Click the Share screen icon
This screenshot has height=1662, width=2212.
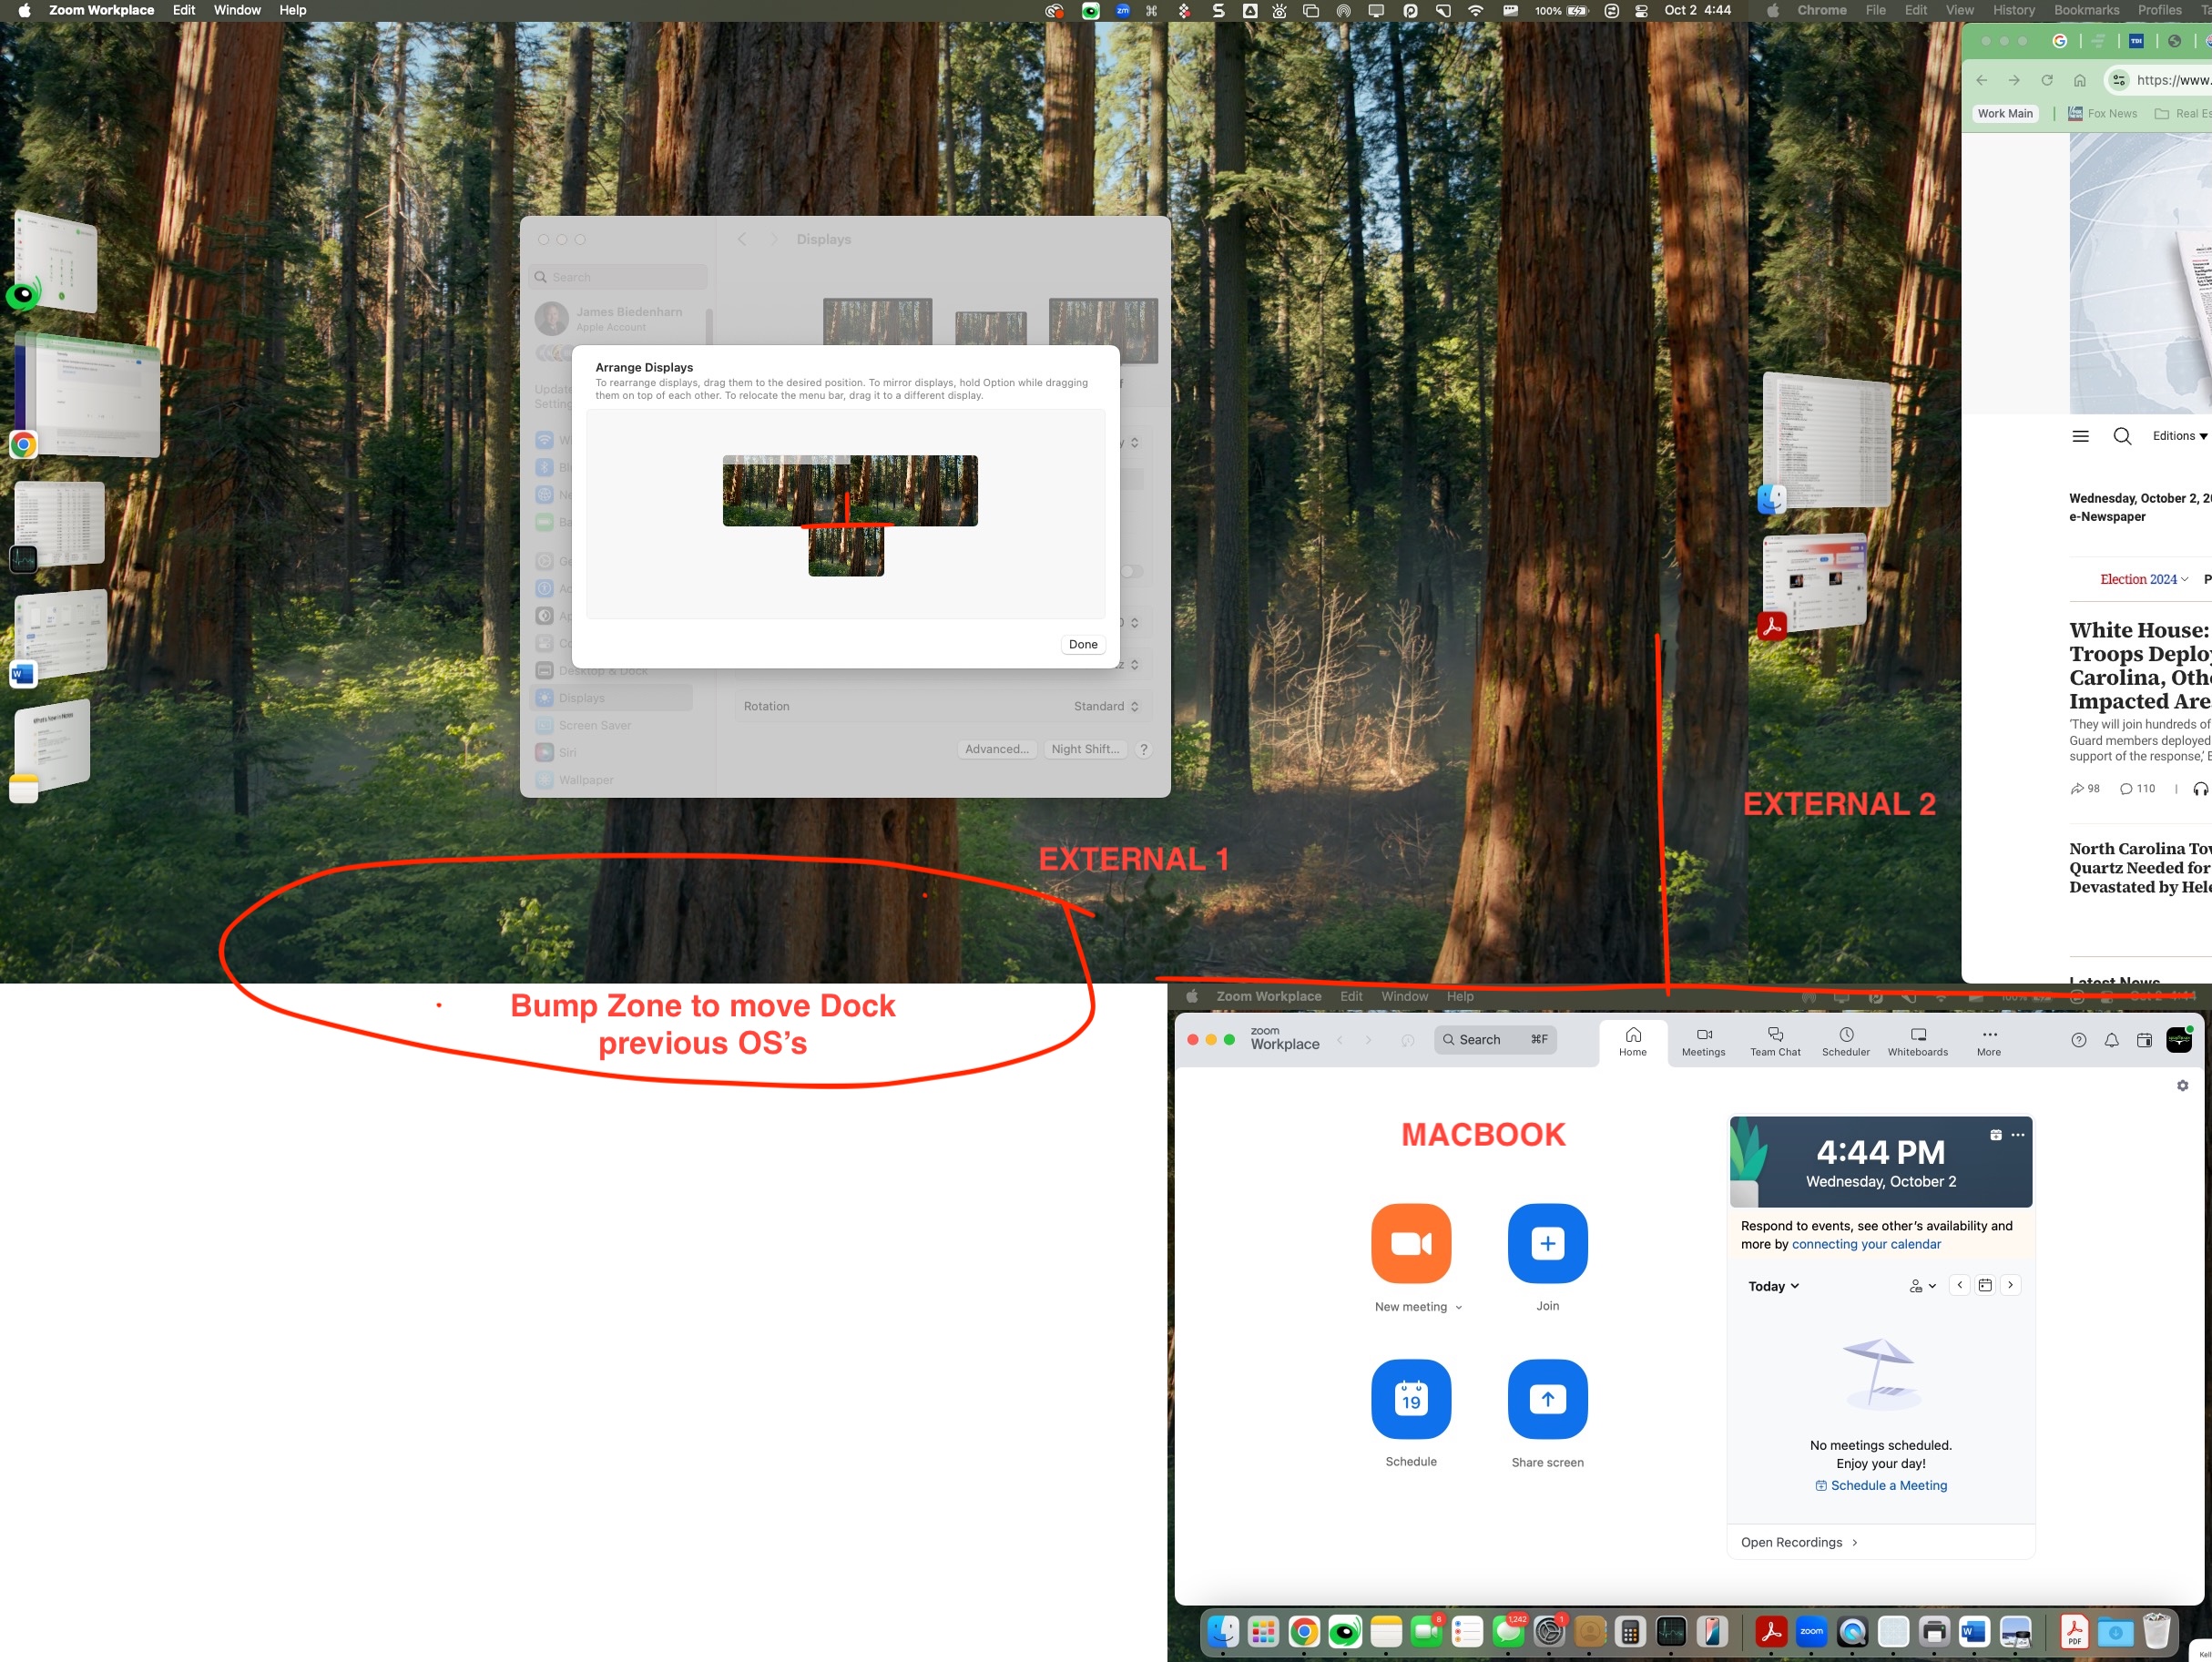[x=1546, y=1398]
